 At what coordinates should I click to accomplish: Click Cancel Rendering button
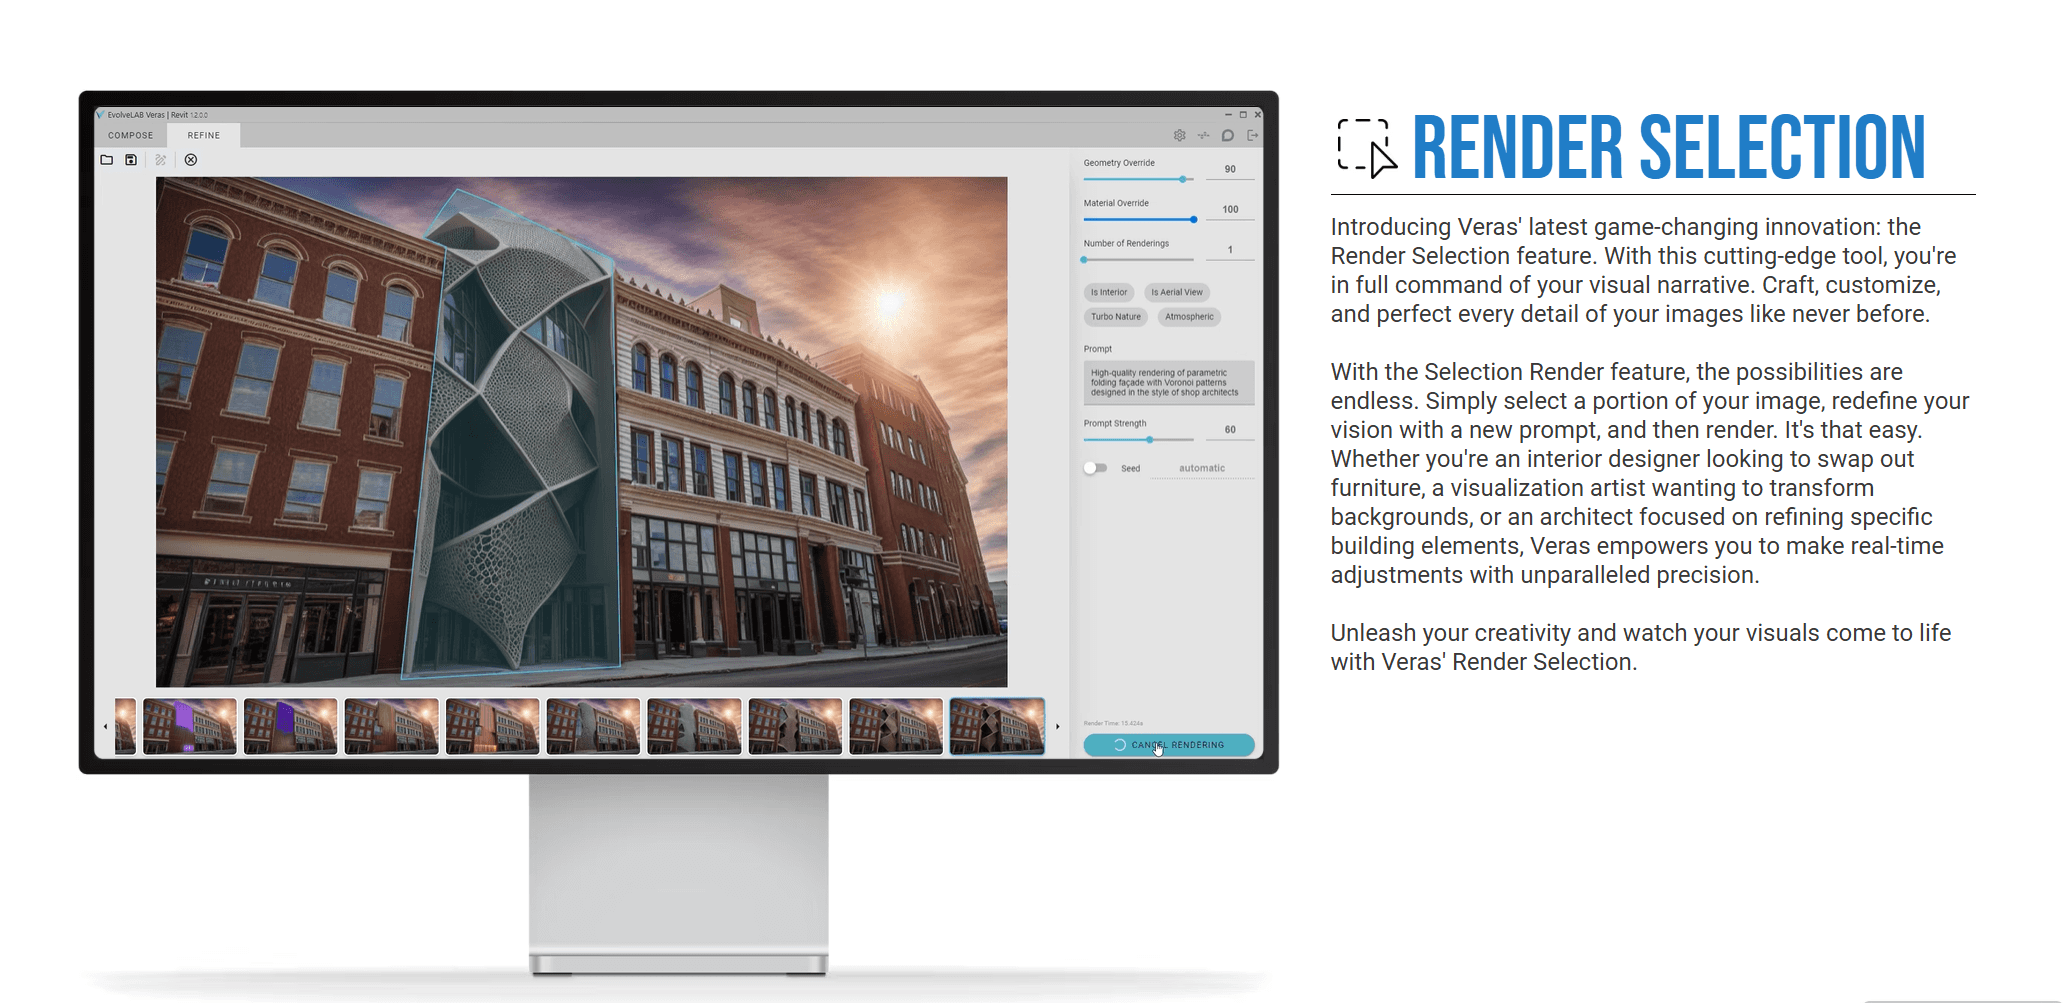point(1169,745)
